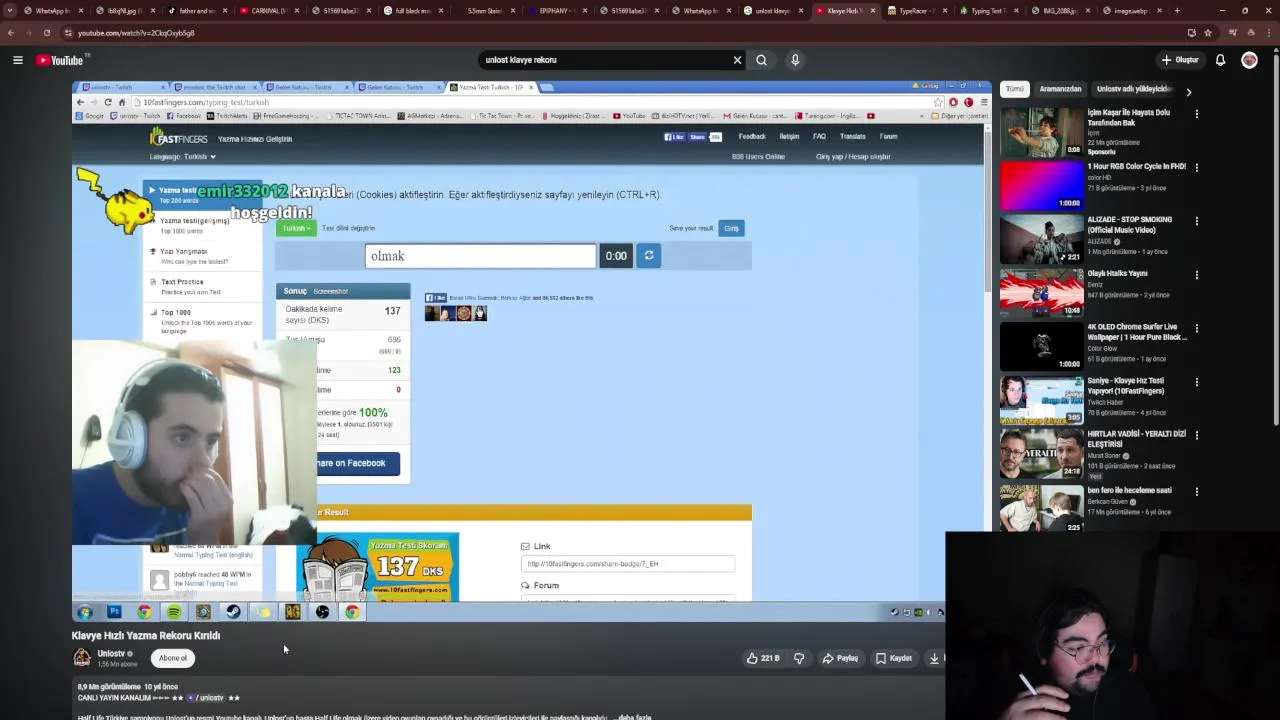This screenshot has width=1280, height=720.
Task: Open YouTube notifications bell
Action: (1220, 60)
